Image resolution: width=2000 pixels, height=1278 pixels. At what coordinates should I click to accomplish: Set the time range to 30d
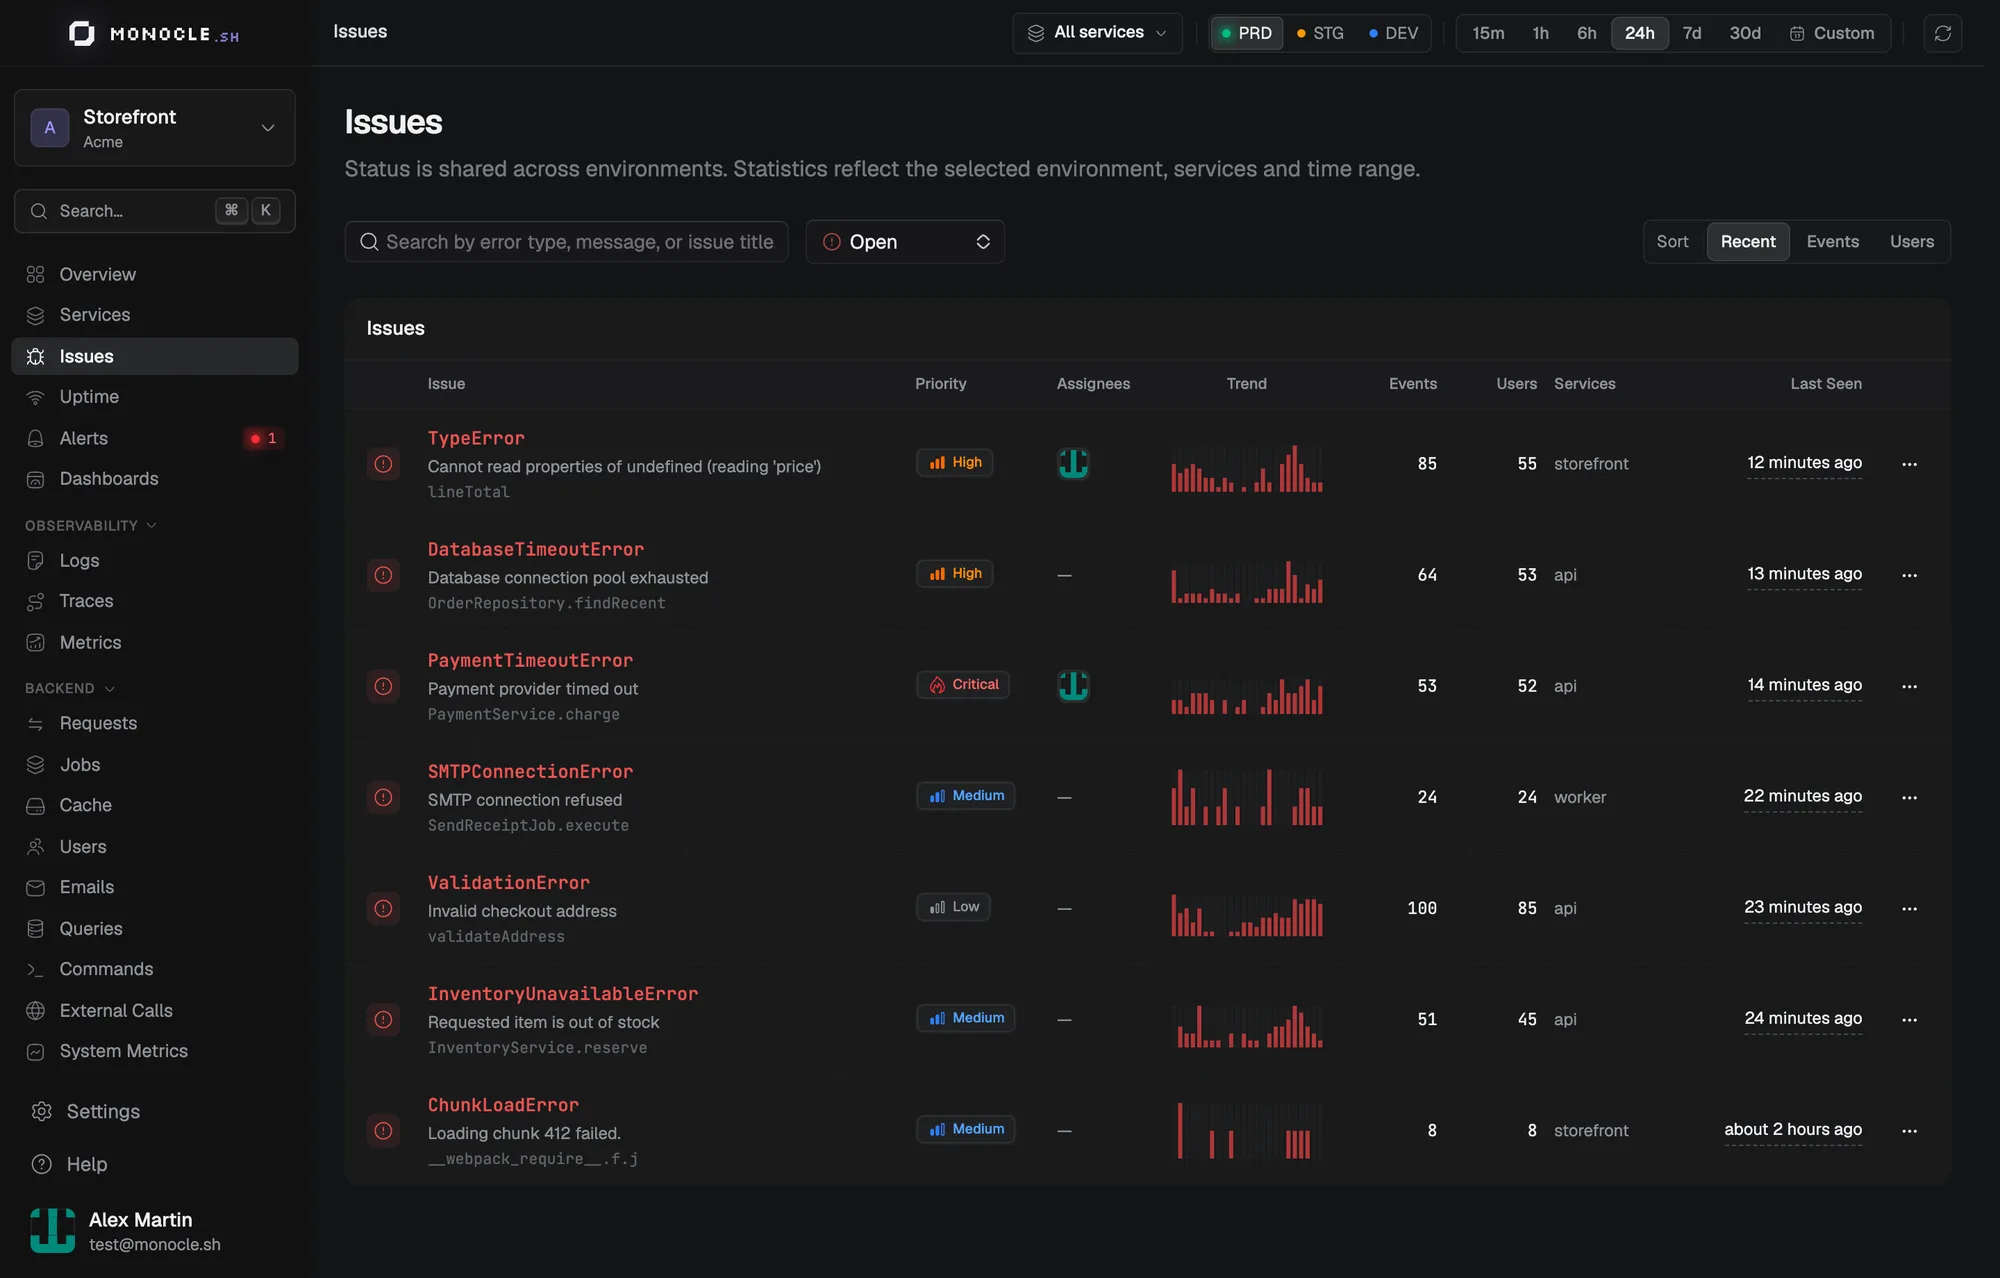coord(1745,33)
